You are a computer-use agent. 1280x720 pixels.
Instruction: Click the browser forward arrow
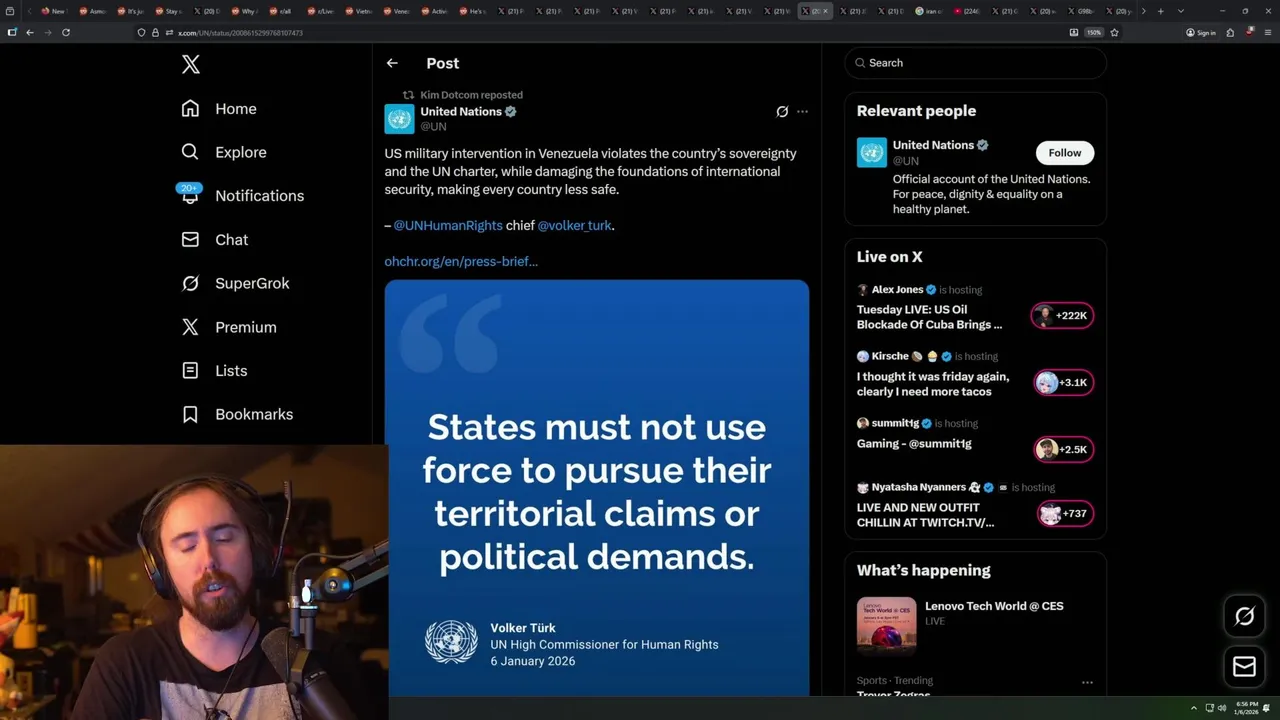click(47, 32)
